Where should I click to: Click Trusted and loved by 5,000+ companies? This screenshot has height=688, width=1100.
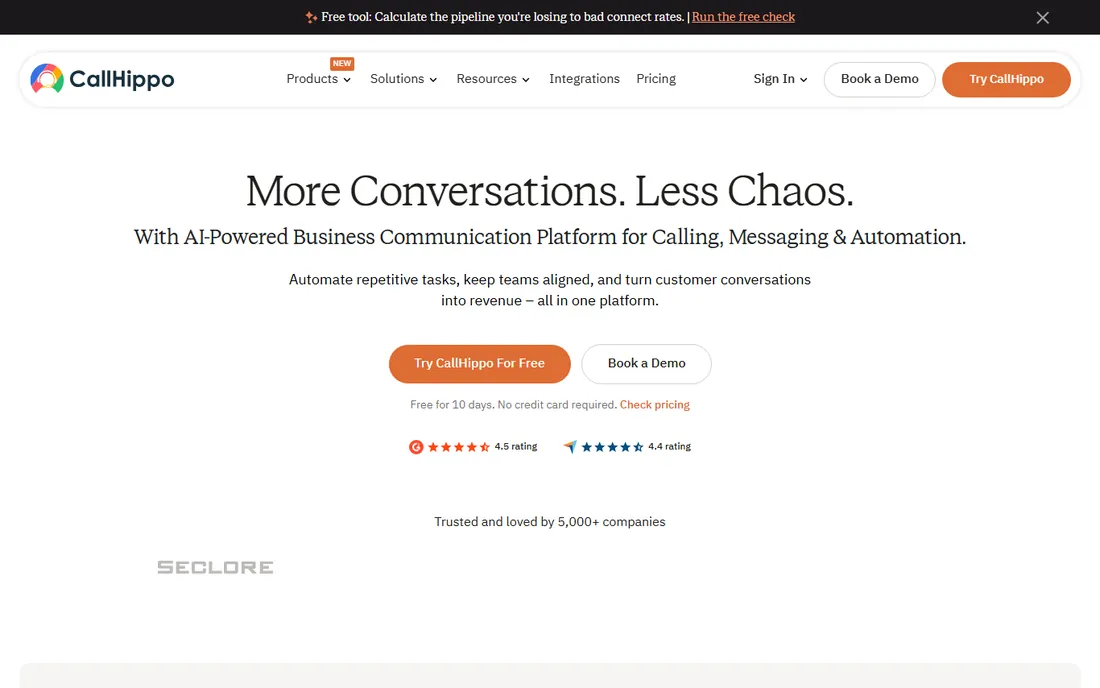[550, 522]
